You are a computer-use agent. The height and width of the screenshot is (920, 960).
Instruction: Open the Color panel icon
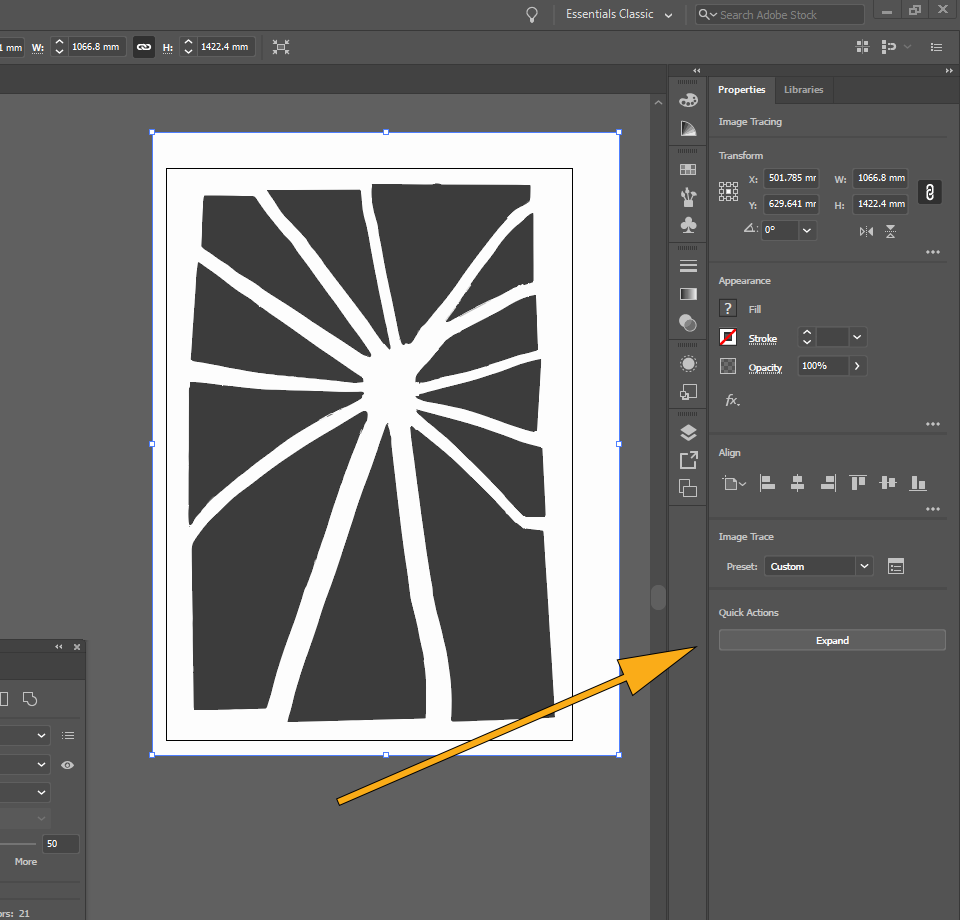688,100
